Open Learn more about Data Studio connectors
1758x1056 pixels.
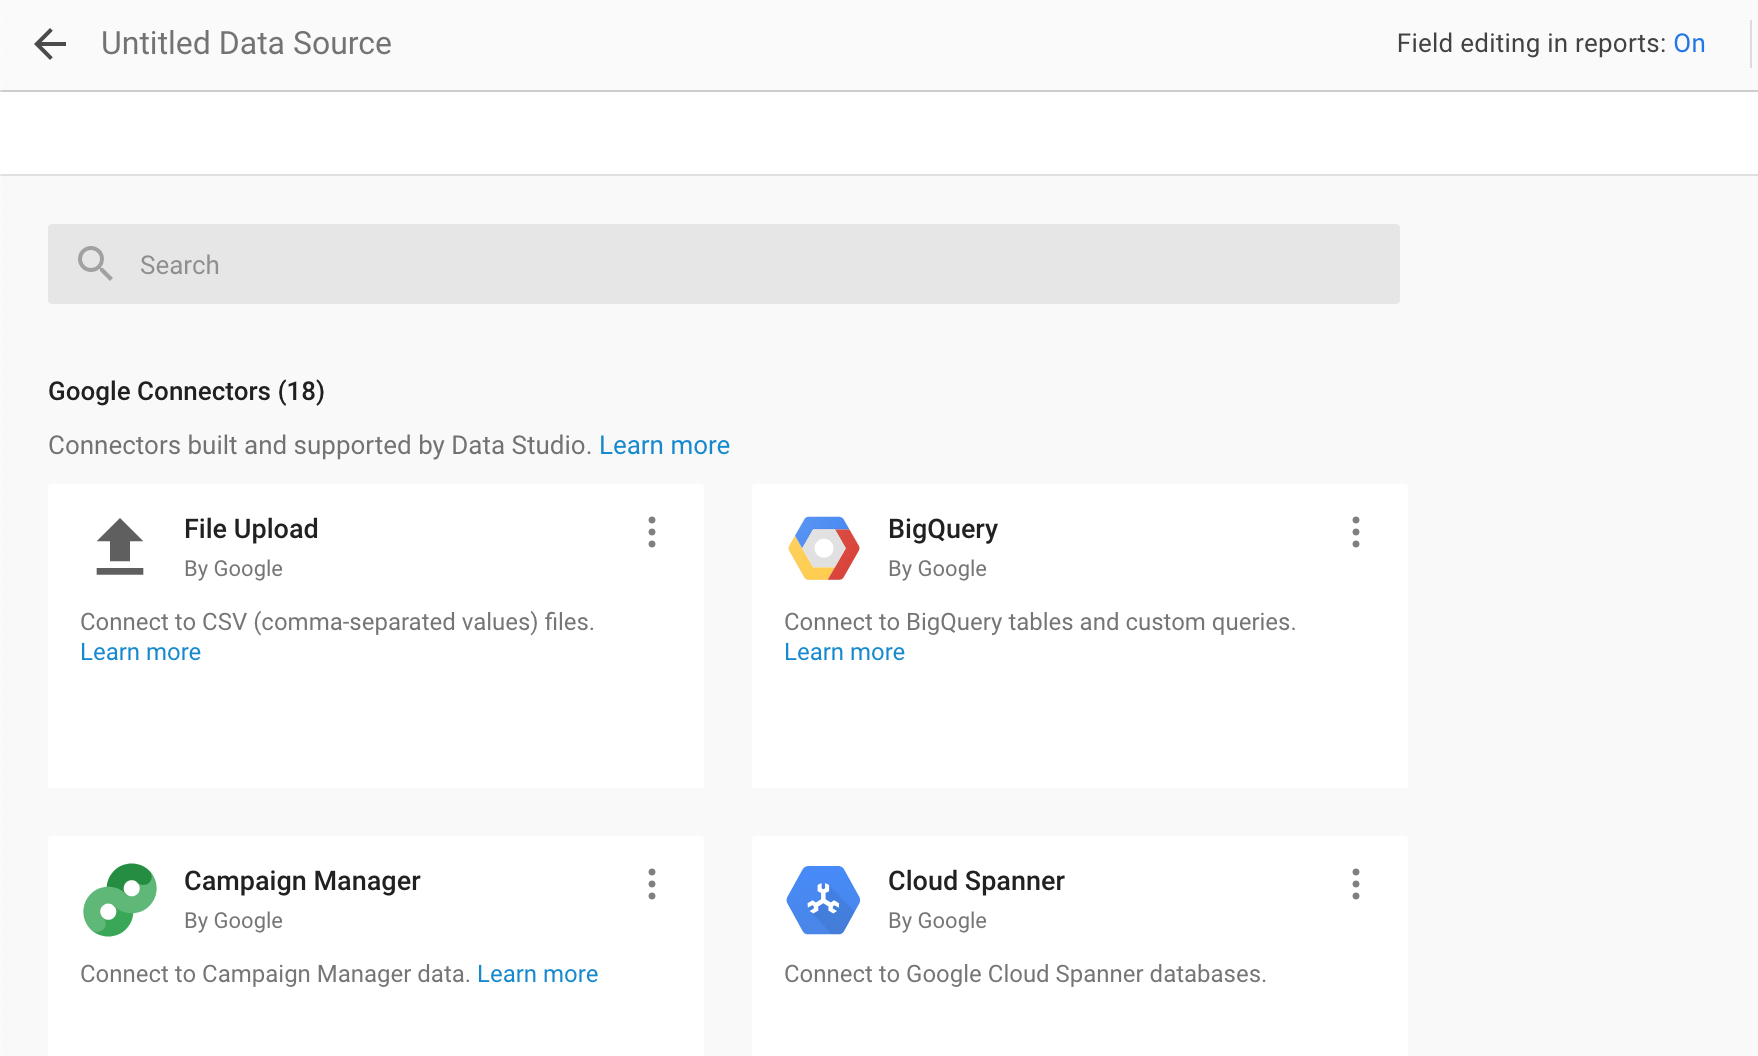[x=664, y=445]
